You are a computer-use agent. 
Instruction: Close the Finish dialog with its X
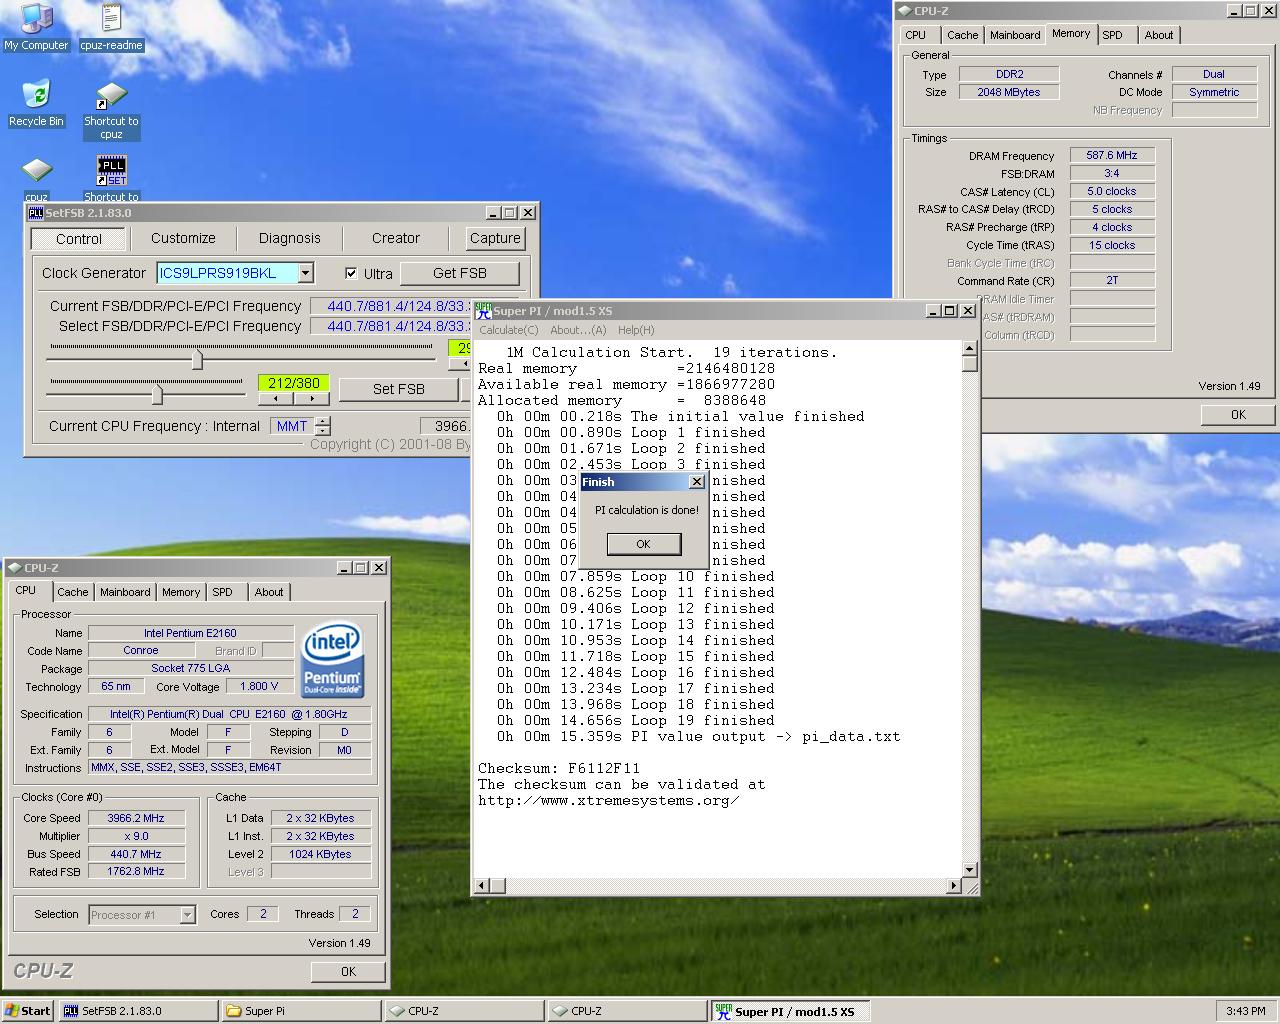[697, 482]
